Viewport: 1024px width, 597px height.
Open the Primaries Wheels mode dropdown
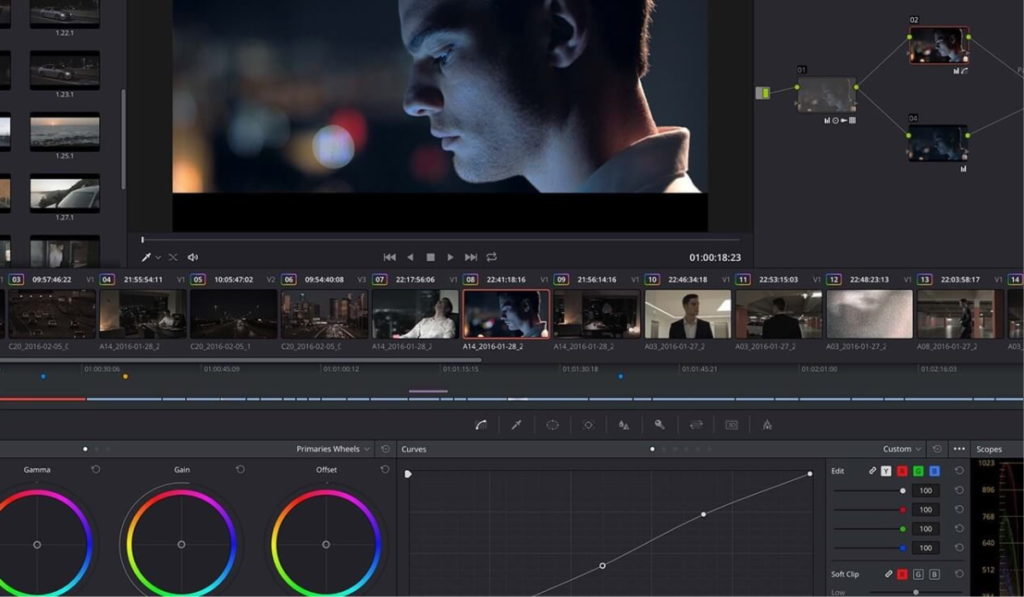[332, 449]
